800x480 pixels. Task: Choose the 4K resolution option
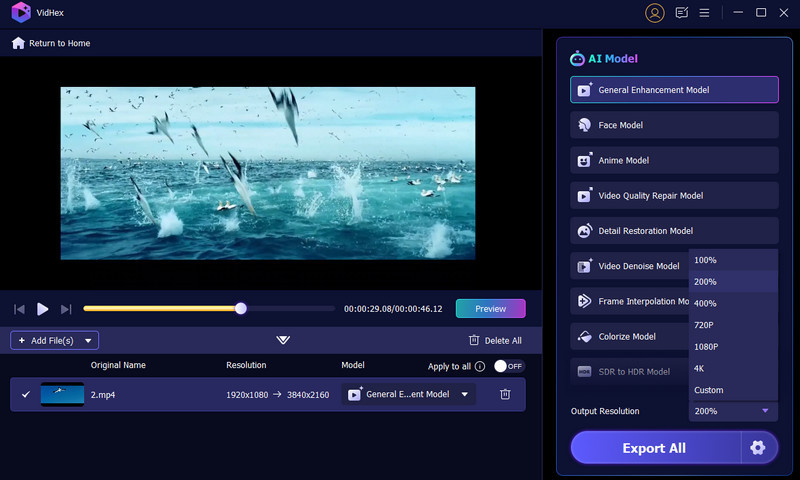tap(702, 368)
